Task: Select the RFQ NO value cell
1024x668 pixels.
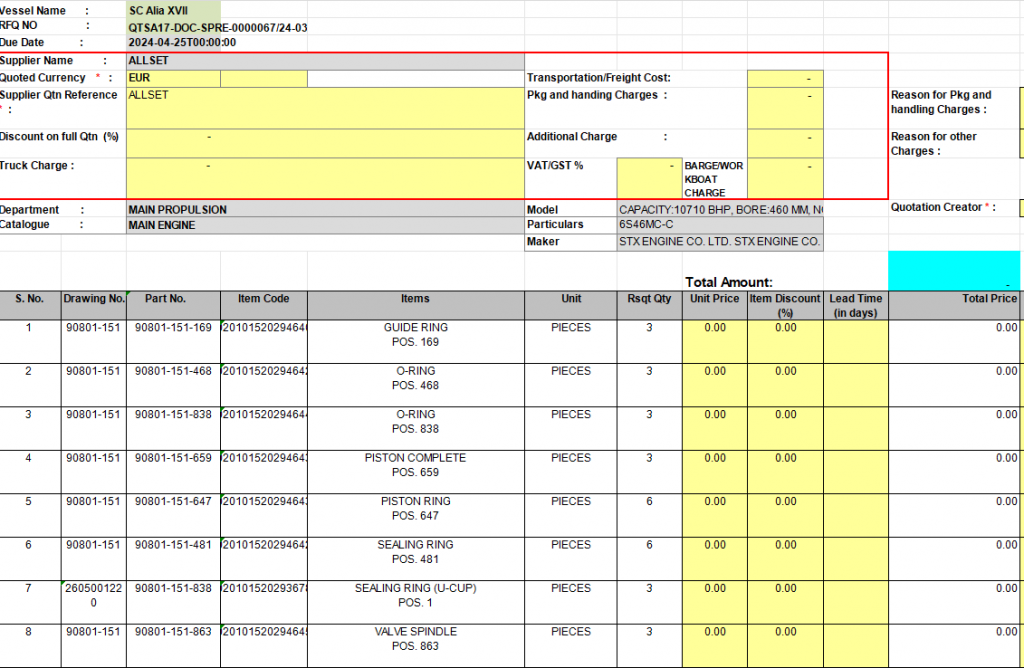Action: 217,27
